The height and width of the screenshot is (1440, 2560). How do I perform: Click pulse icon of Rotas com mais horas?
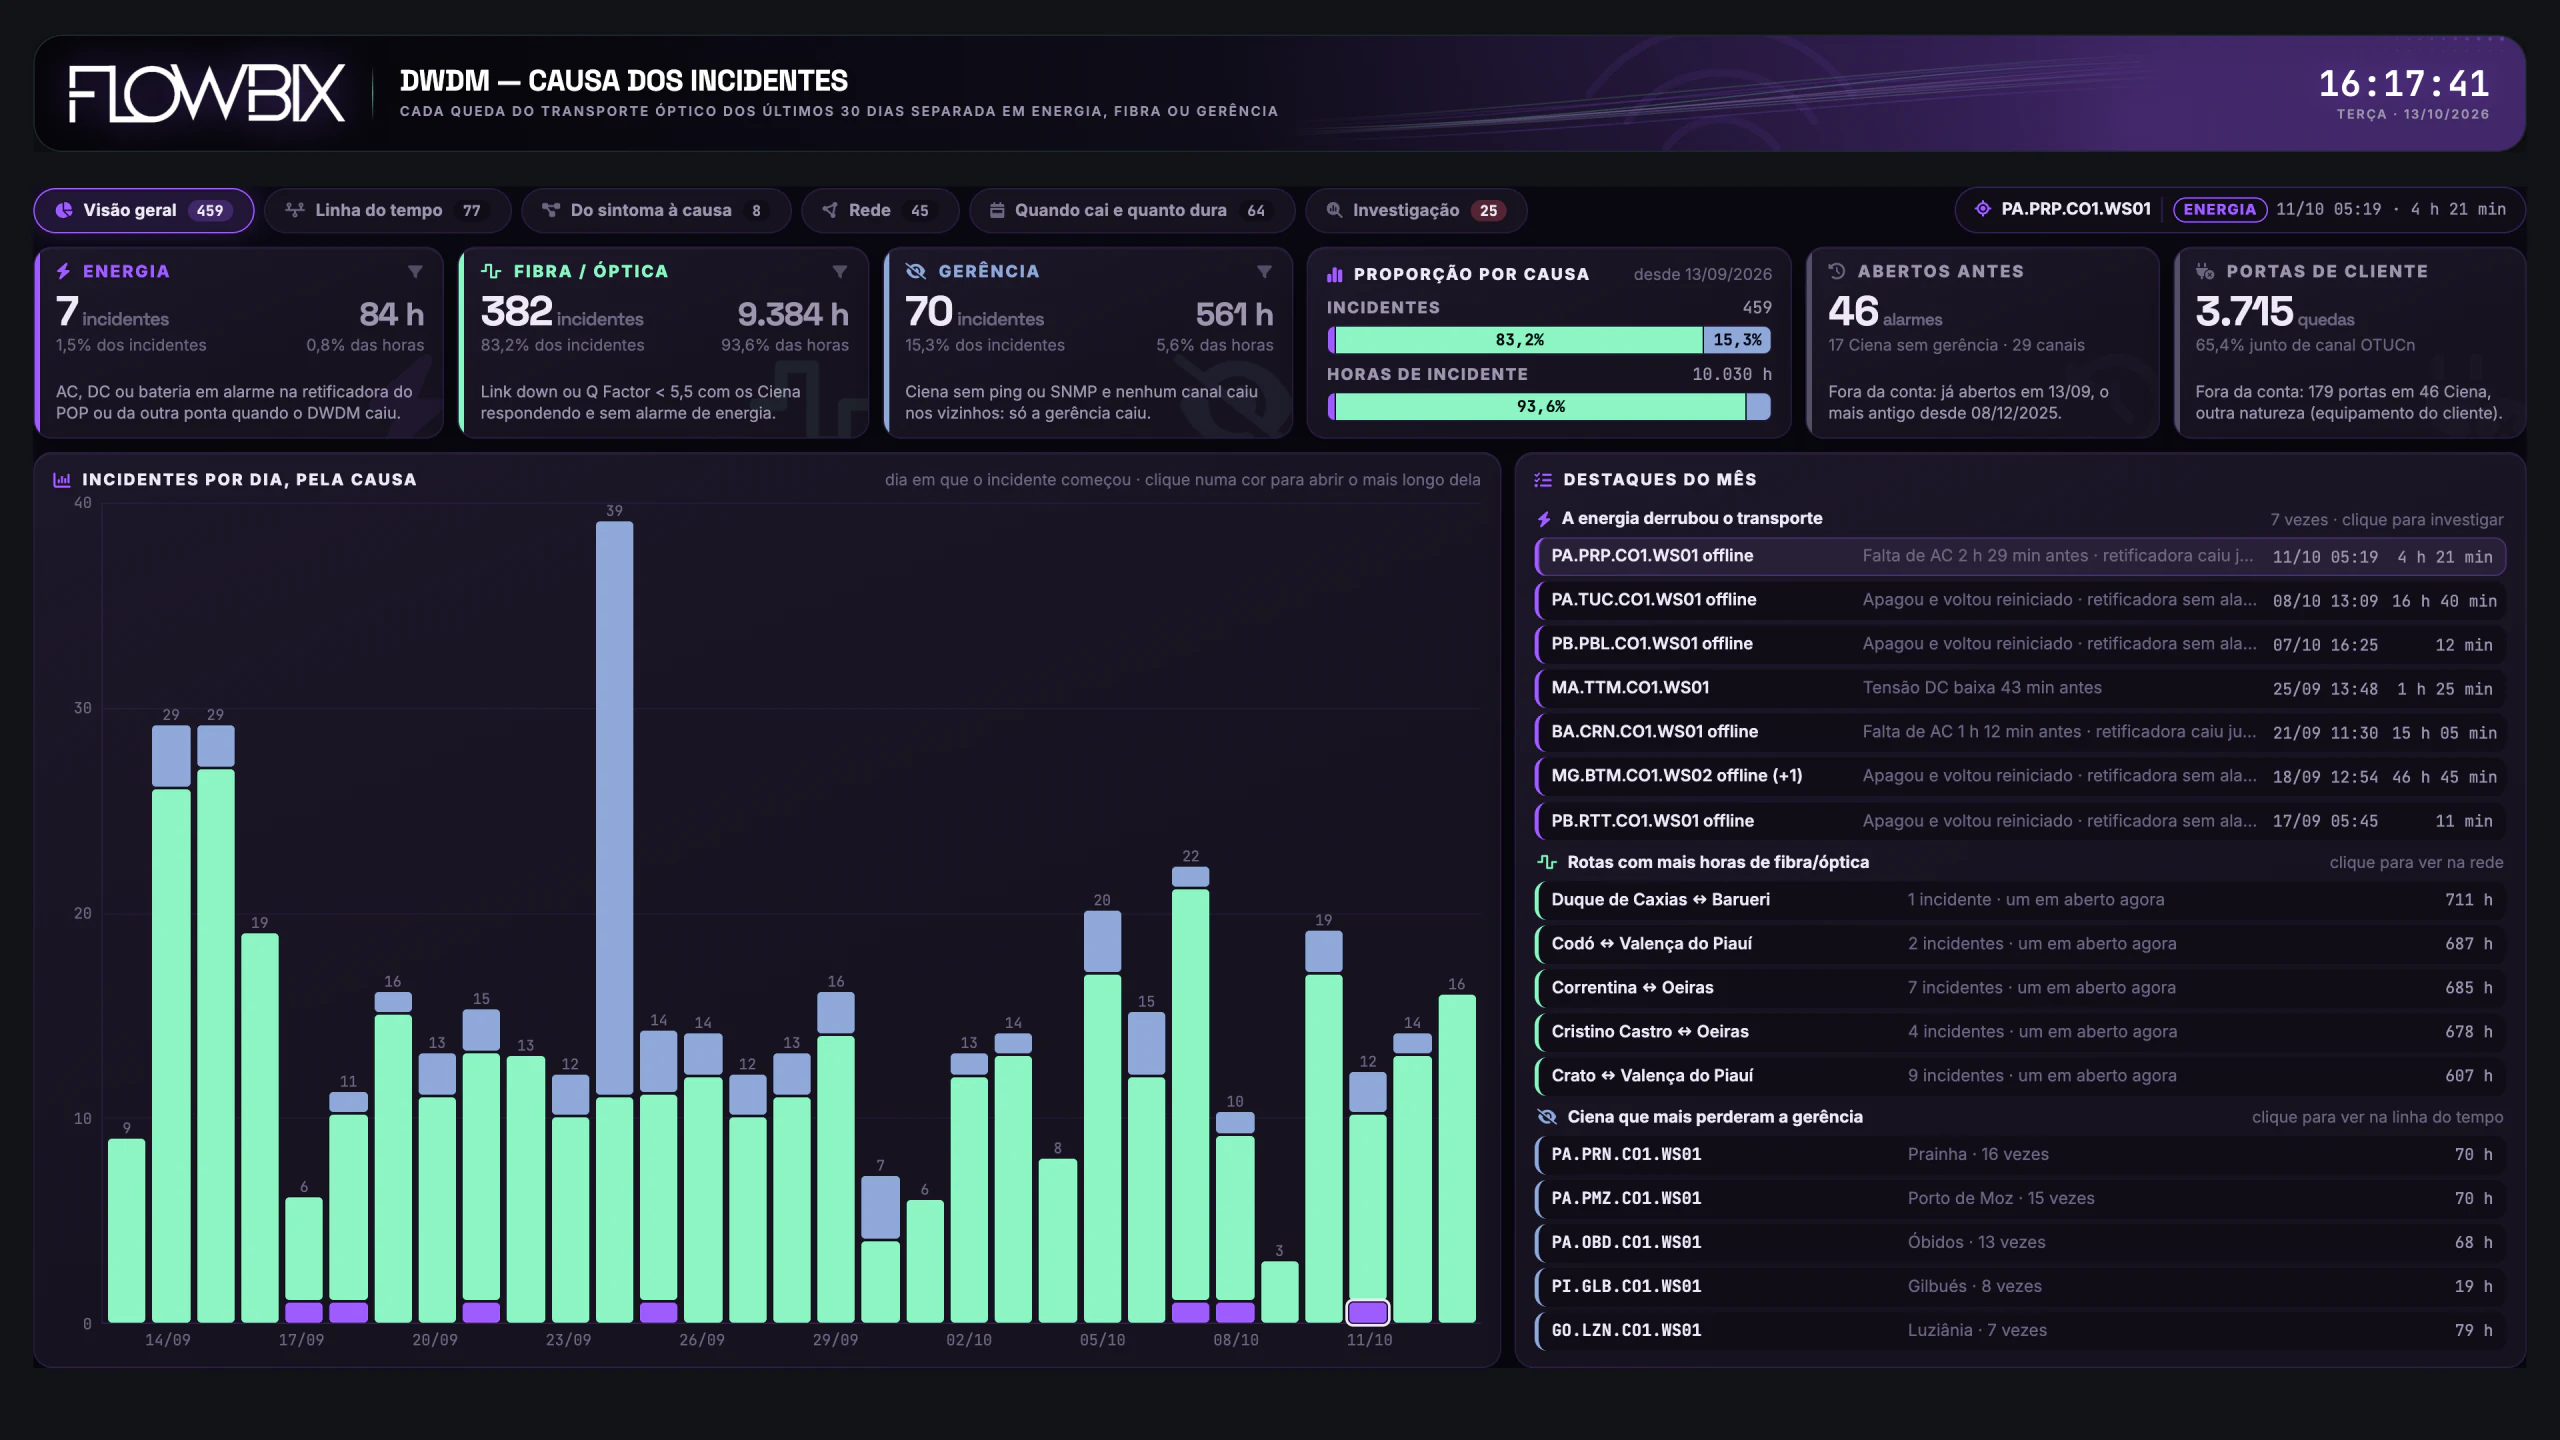[1547, 862]
